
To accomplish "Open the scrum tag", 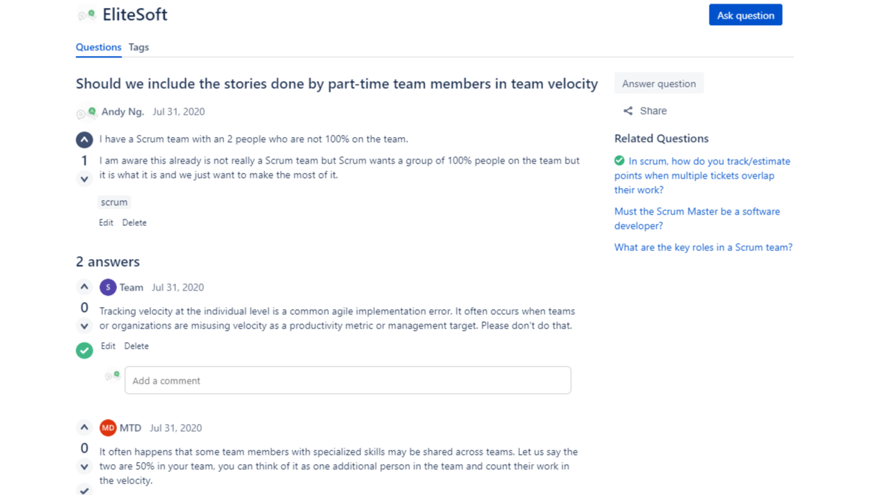I will 114,202.
